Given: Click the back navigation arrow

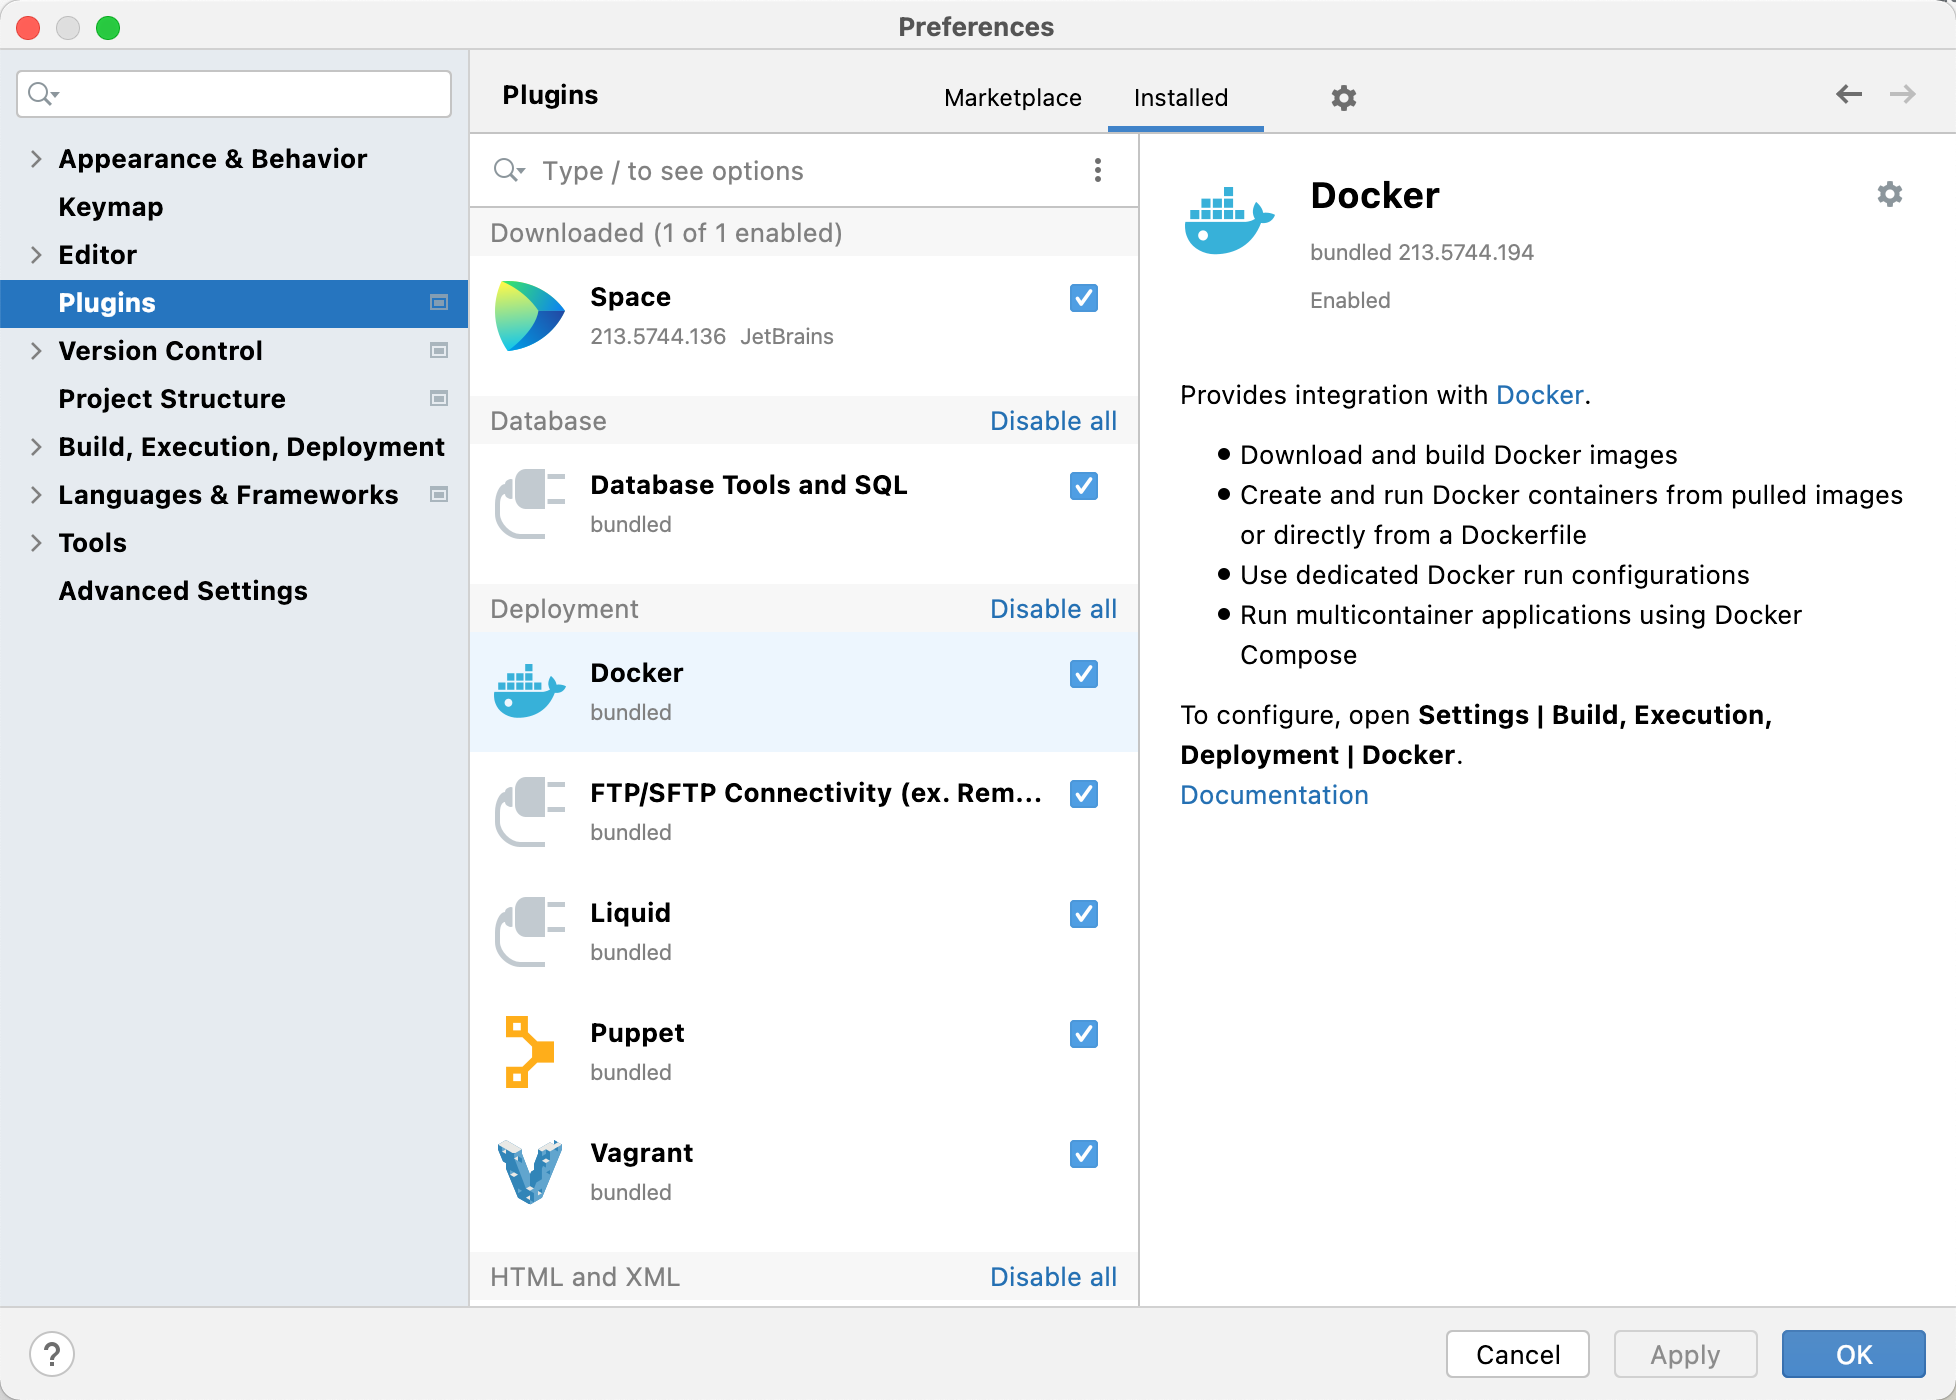Looking at the screenshot, I should click(x=1848, y=94).
